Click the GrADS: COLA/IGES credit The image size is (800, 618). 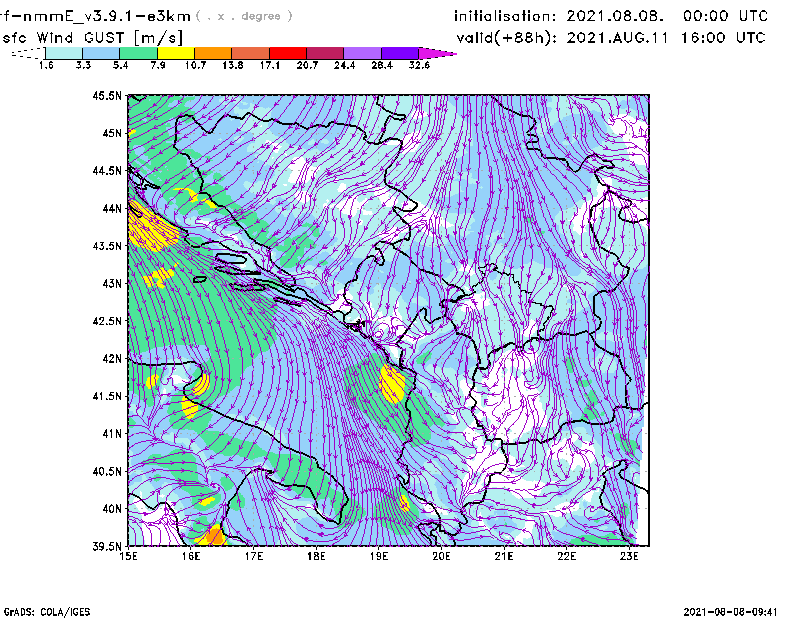point(47,612)
